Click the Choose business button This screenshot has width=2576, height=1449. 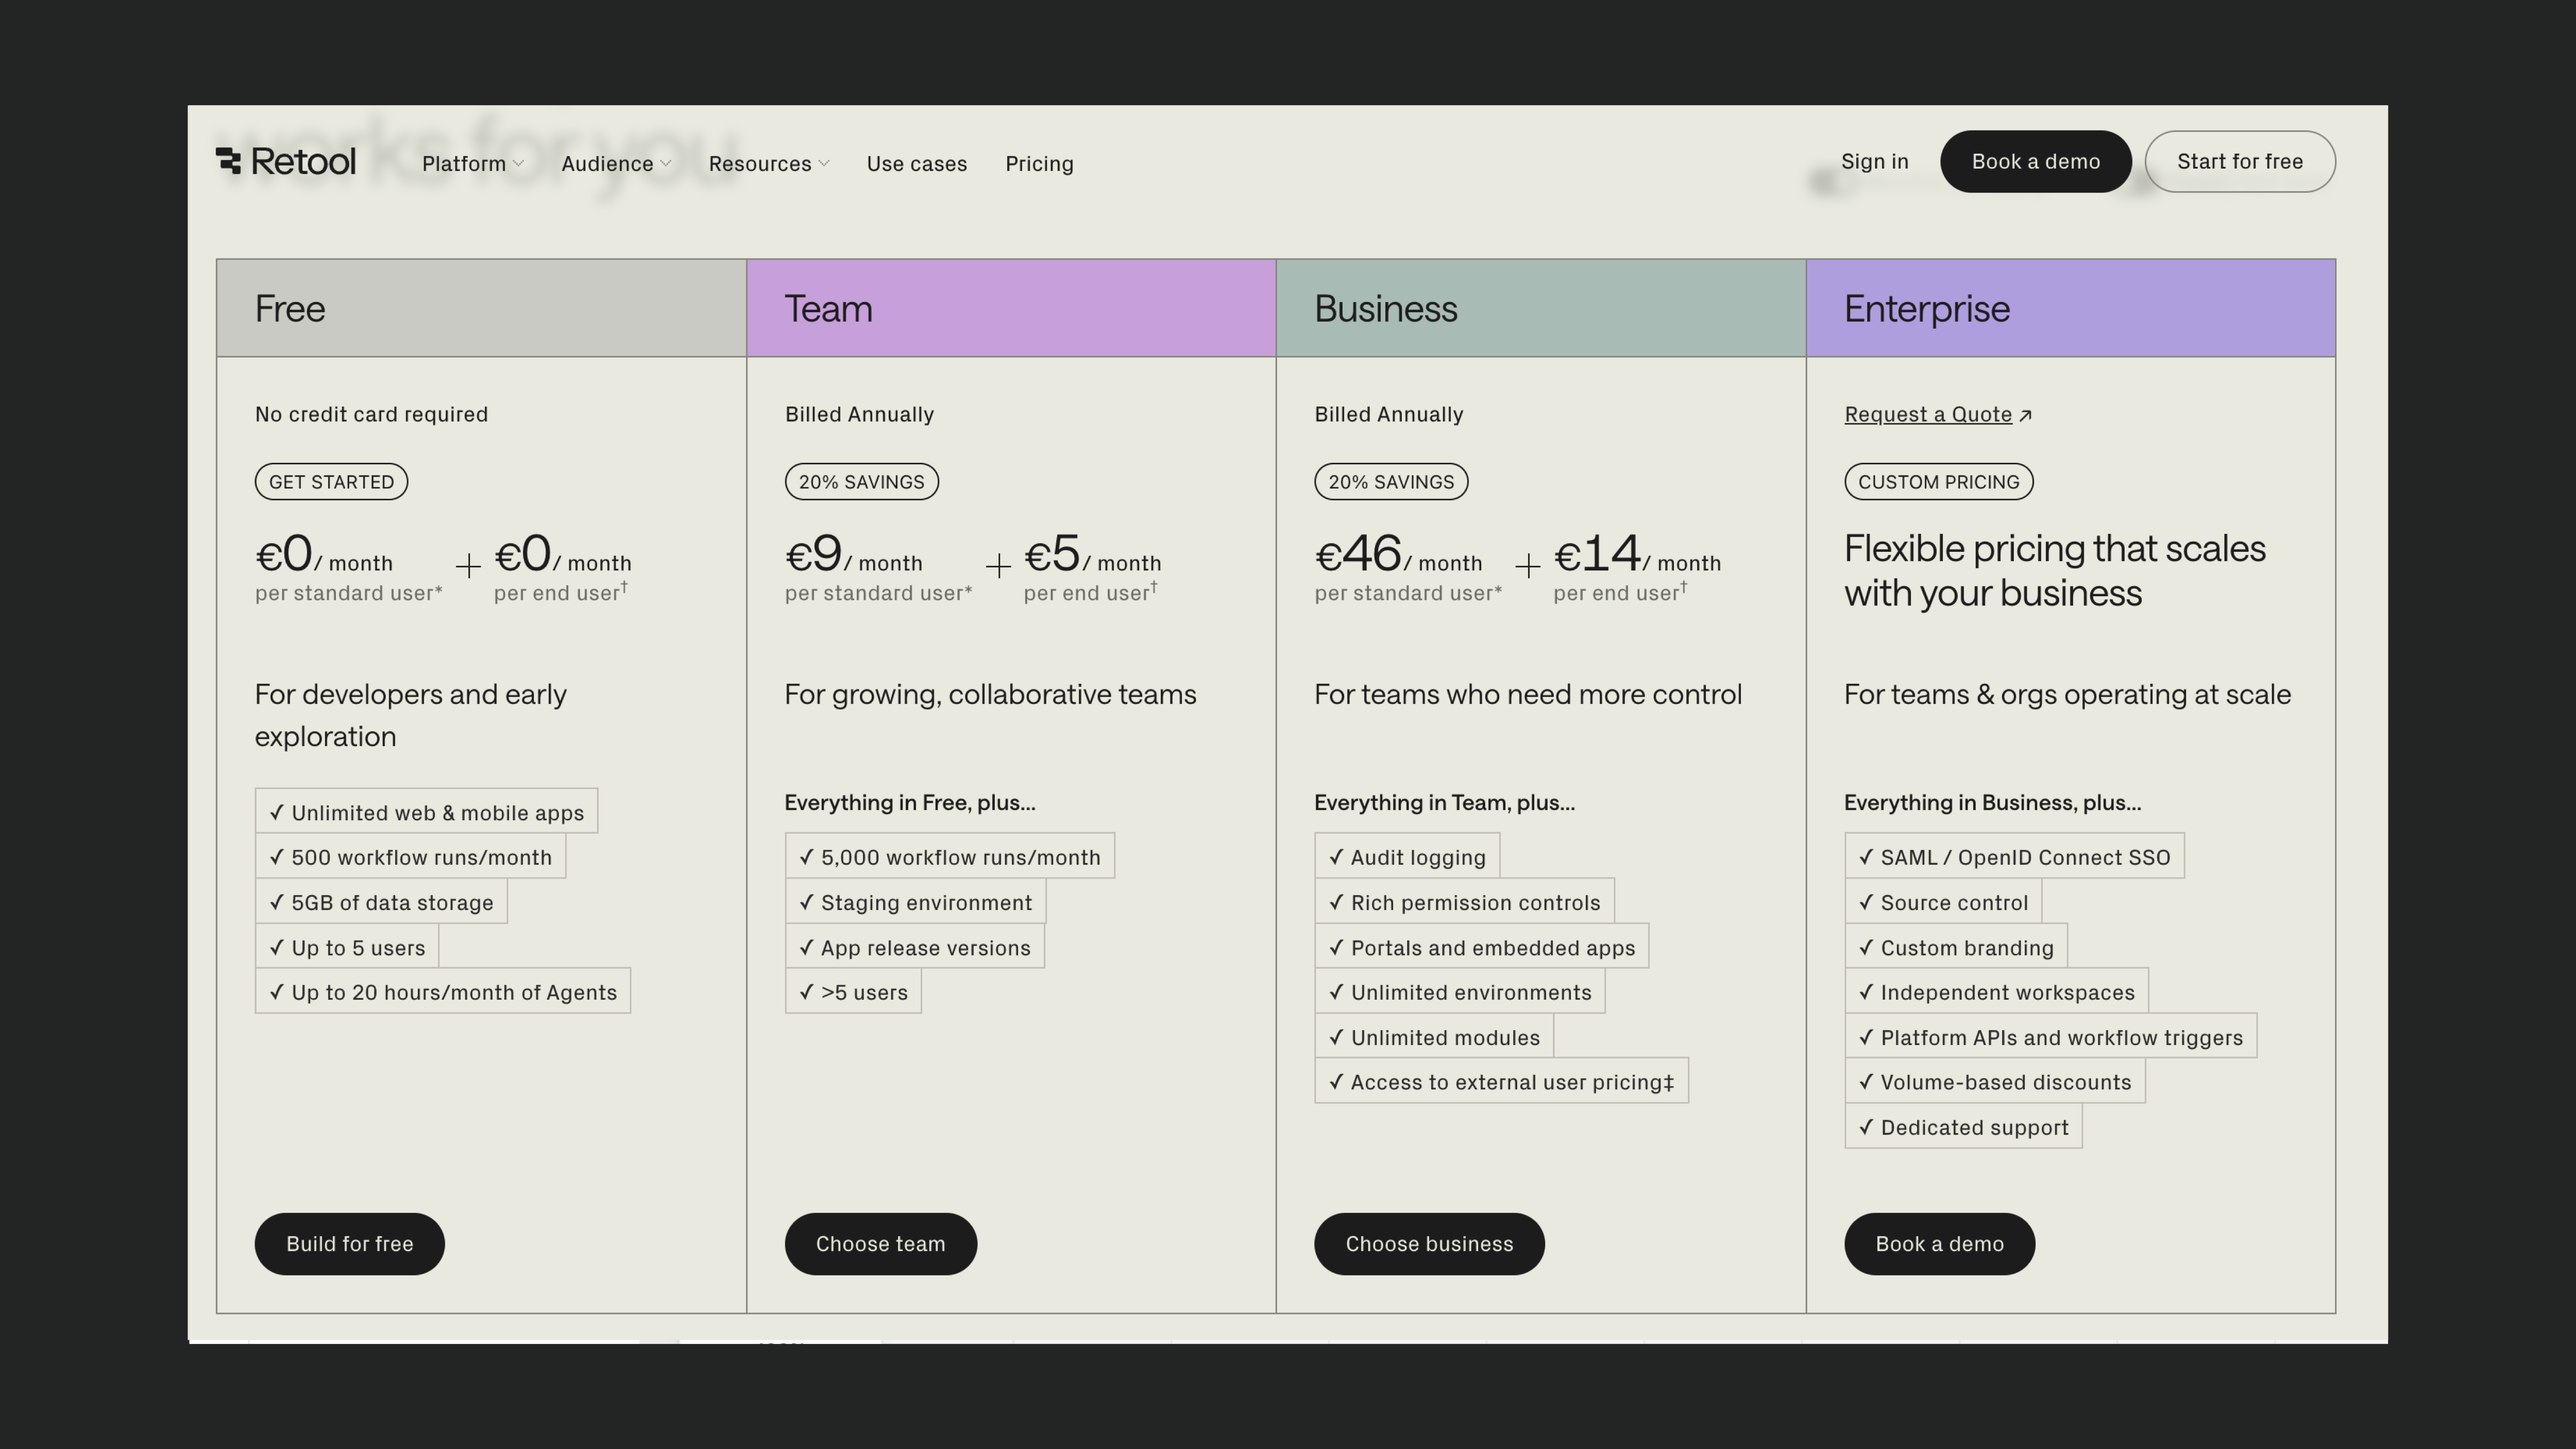(x=1429, y=1244)
